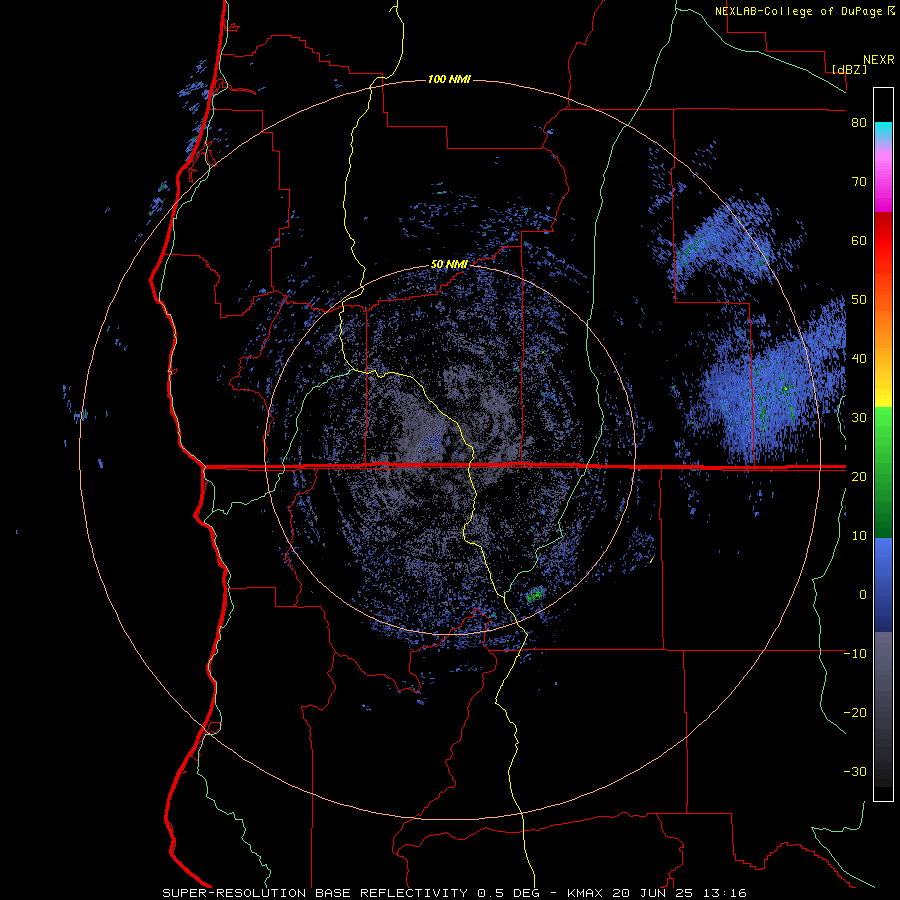Click the -10 value on dBZ scale
The width and height of the screenshot is (900, 900).
855,654
